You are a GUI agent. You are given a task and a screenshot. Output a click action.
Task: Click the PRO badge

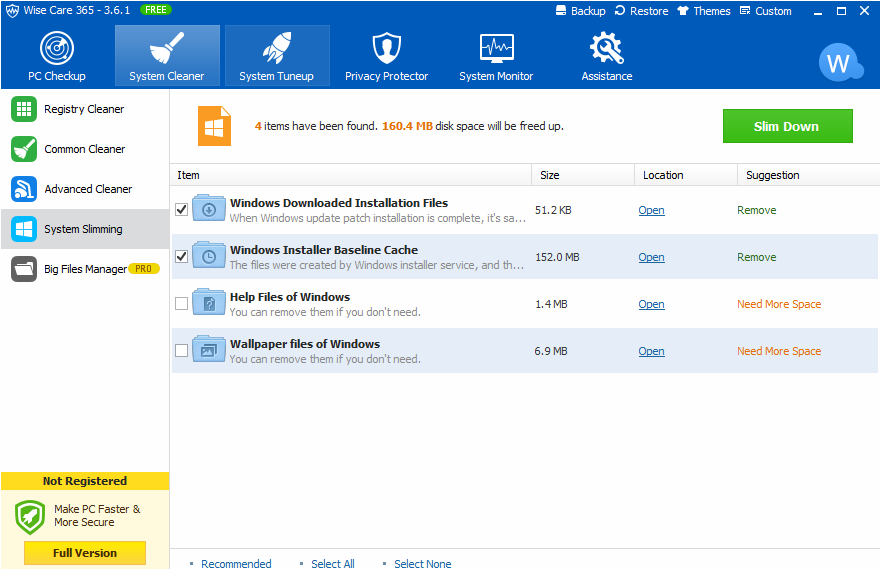(144, 269)
